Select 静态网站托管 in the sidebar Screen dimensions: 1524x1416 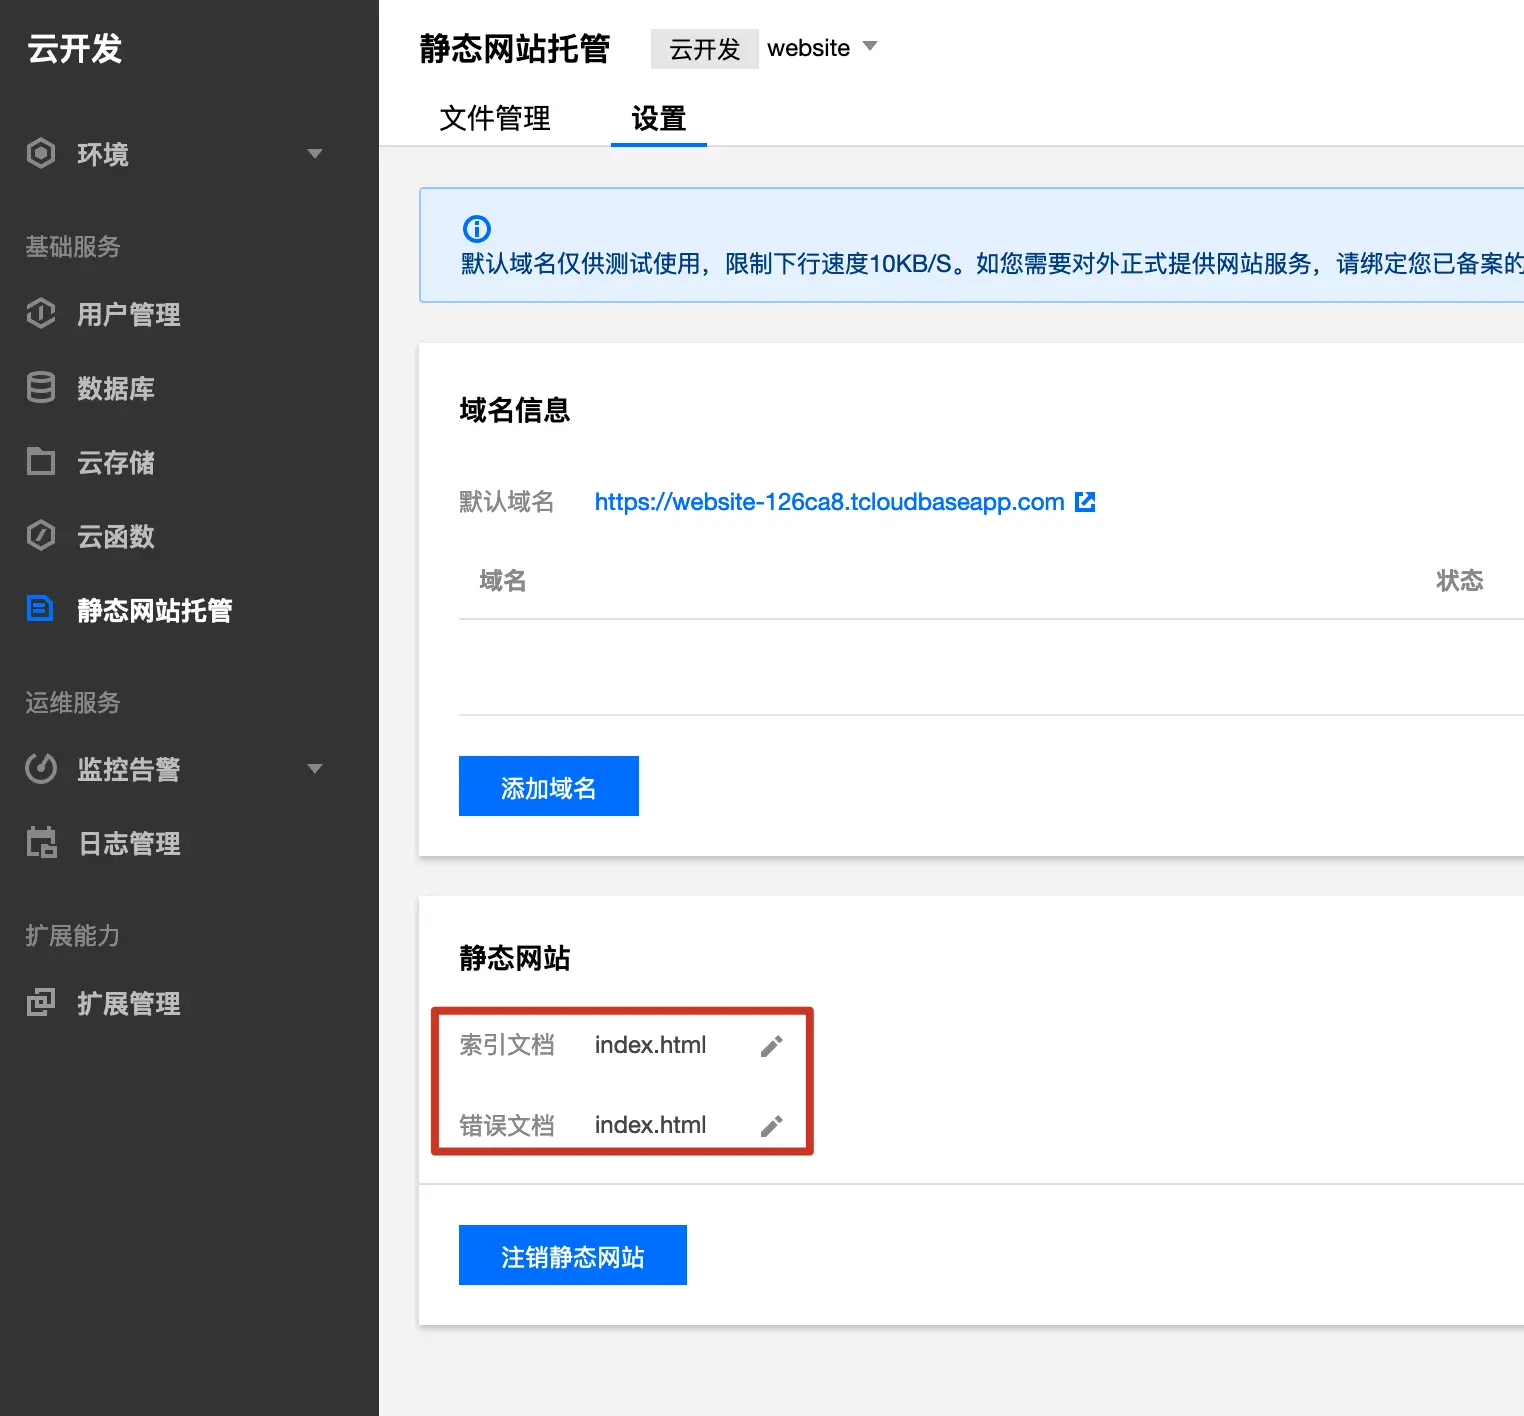tap(155, 610)
